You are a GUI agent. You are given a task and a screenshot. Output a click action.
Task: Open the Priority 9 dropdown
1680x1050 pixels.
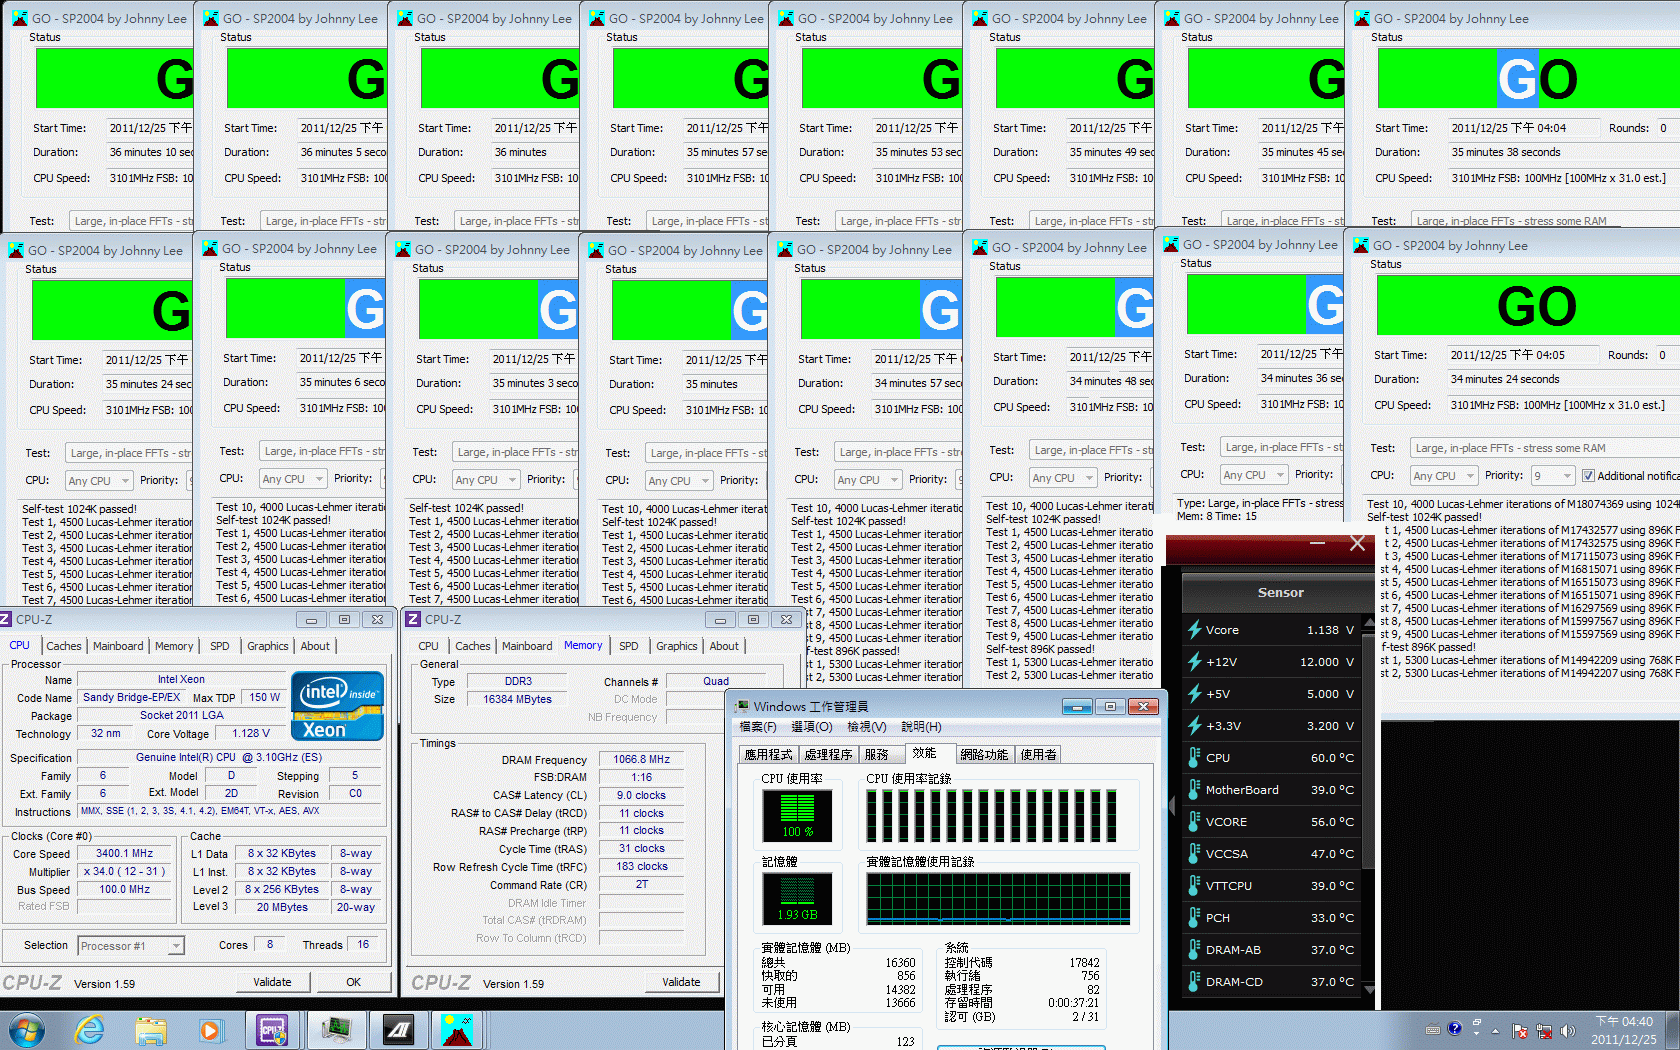1553,476
